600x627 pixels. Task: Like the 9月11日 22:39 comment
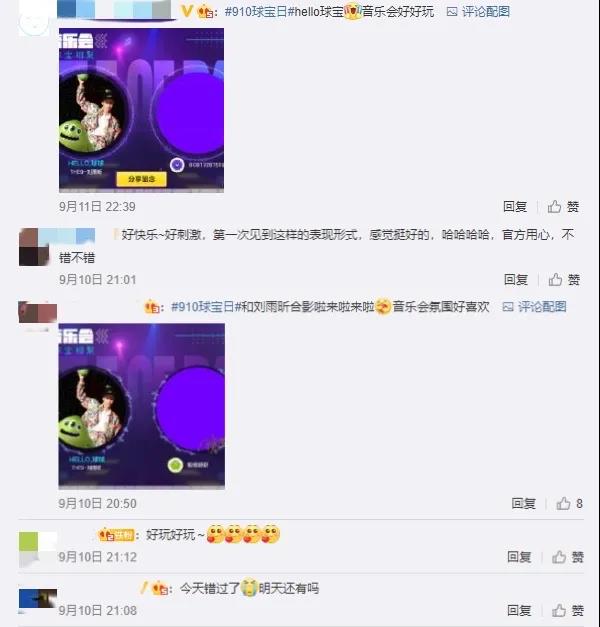point(563,207)
